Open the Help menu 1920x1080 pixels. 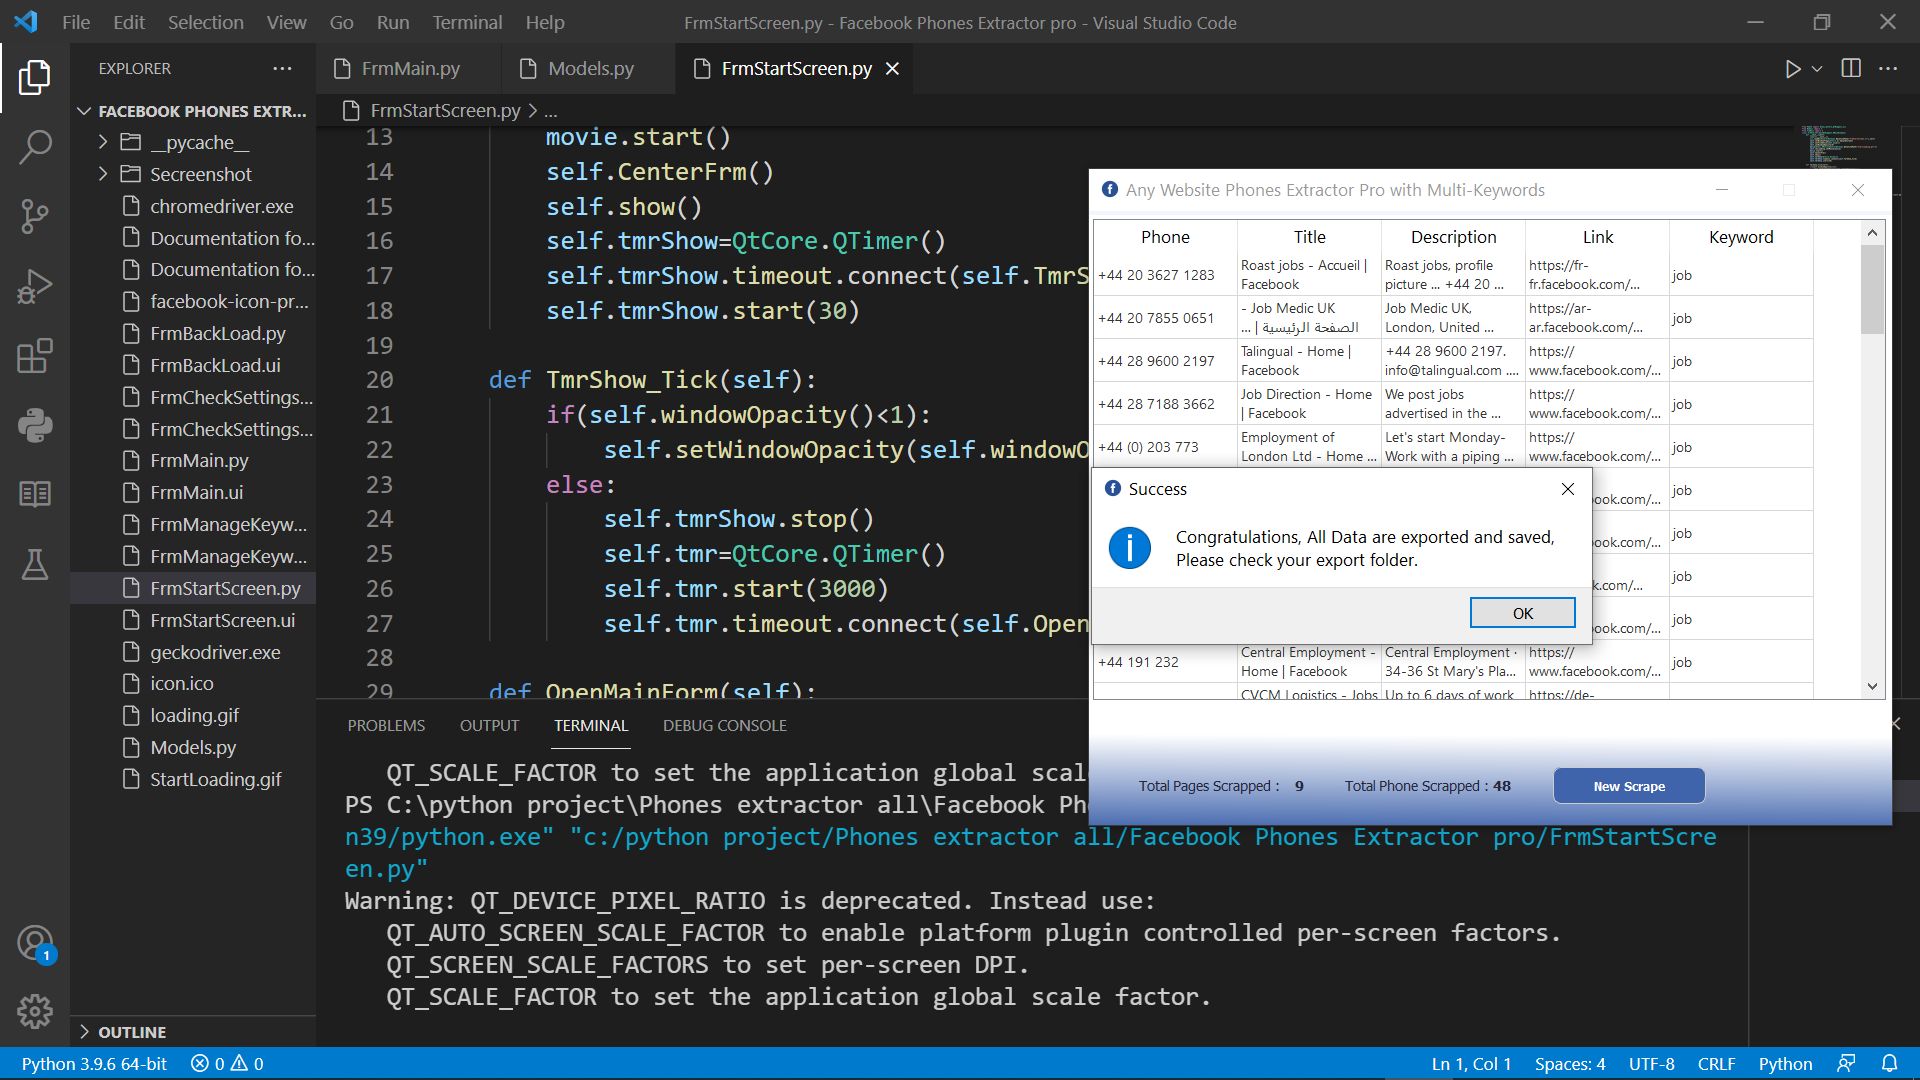pos(545,22)
